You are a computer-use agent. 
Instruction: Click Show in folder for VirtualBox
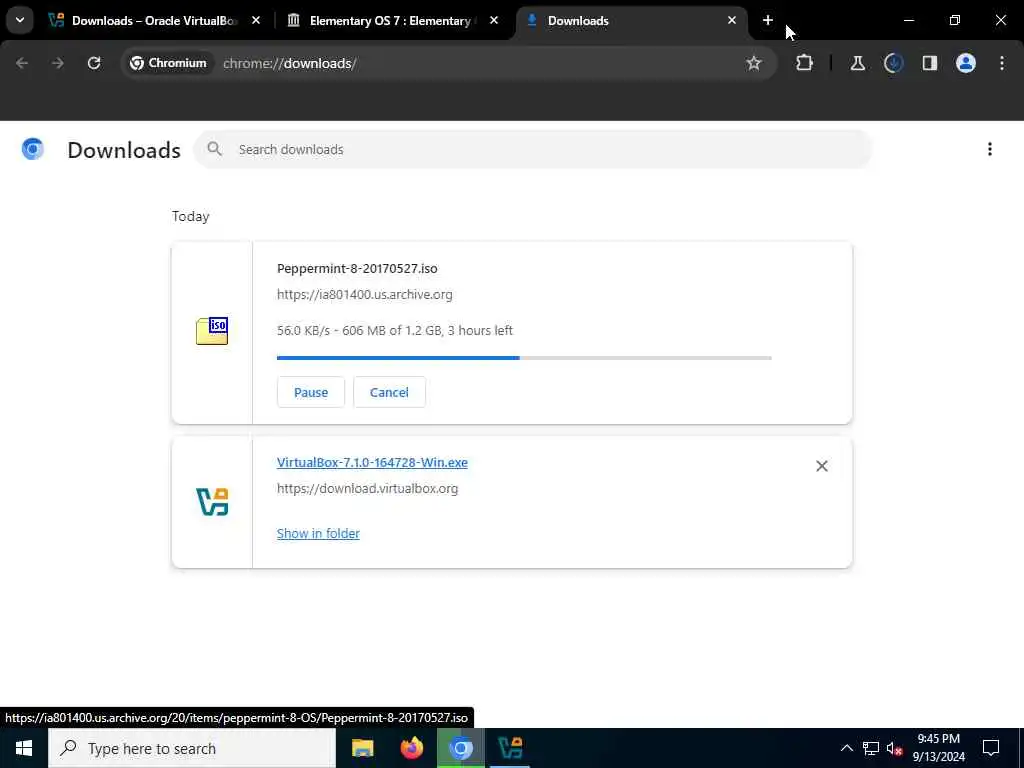pyautogui.click(x=318, y=534)
